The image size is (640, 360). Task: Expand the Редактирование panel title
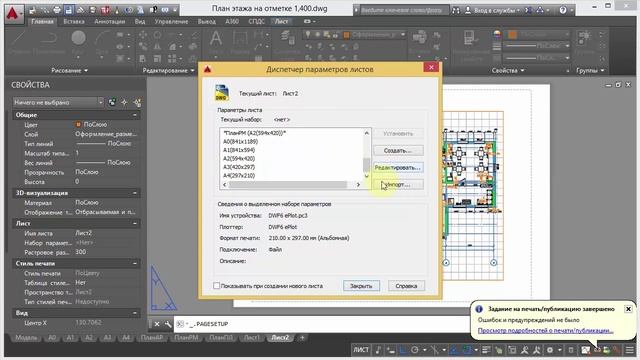coord(168,71)
